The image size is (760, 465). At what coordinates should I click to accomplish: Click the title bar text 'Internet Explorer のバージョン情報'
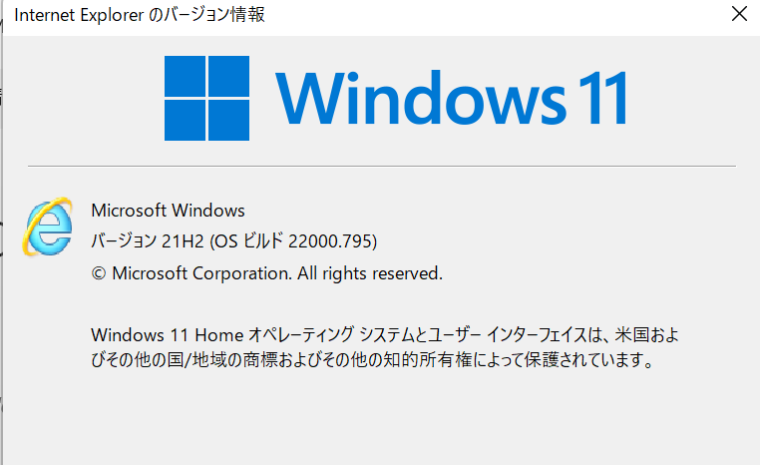click(x=140, y=15)
